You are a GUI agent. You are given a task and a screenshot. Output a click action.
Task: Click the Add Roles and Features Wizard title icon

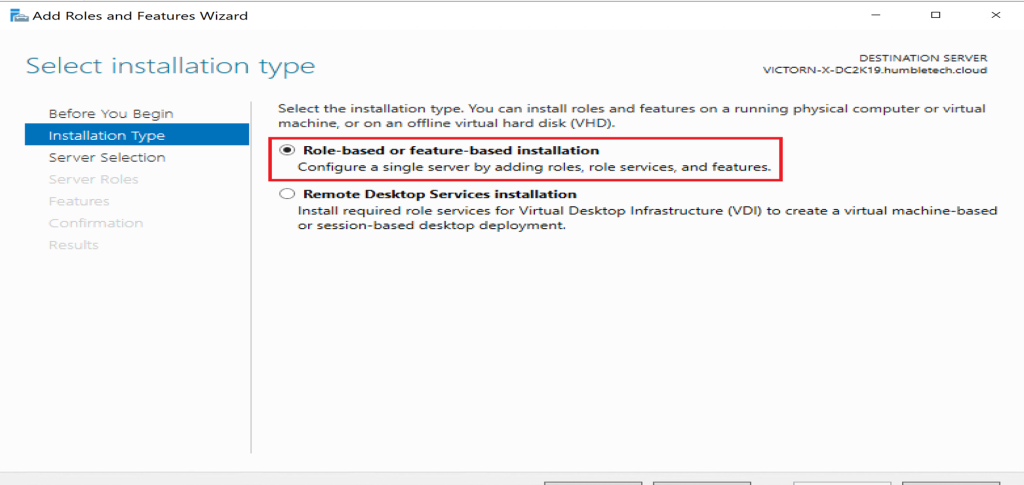click(18, 16)
